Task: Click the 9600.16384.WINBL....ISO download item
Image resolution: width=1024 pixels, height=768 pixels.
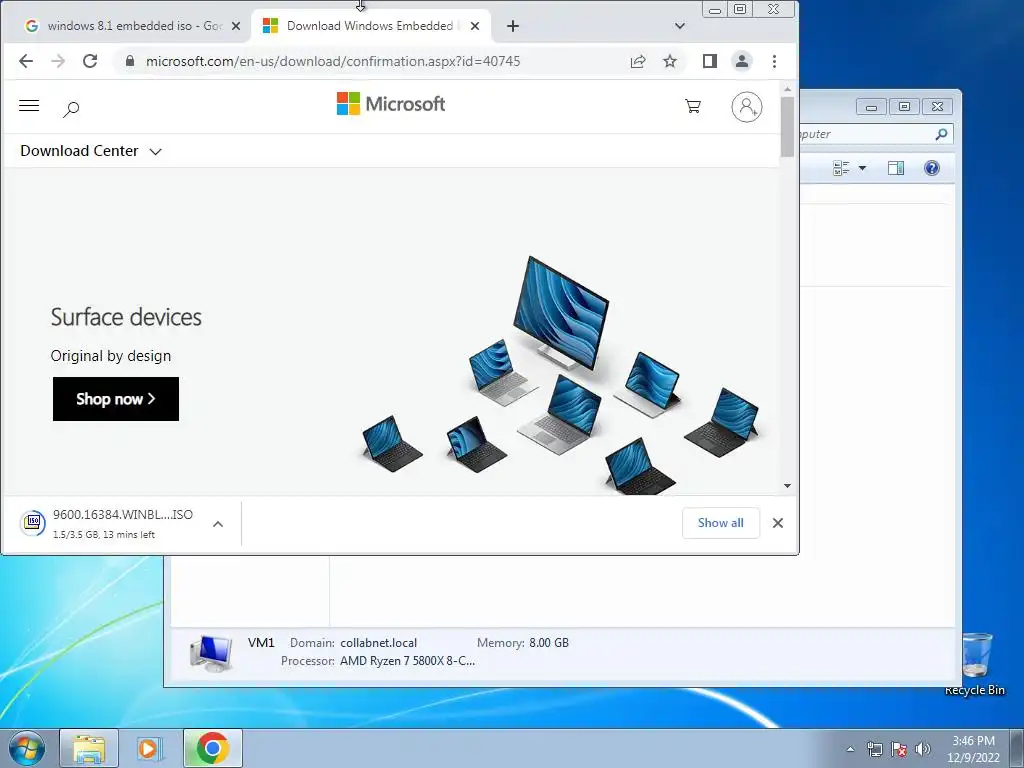Action: coord(123,523)
